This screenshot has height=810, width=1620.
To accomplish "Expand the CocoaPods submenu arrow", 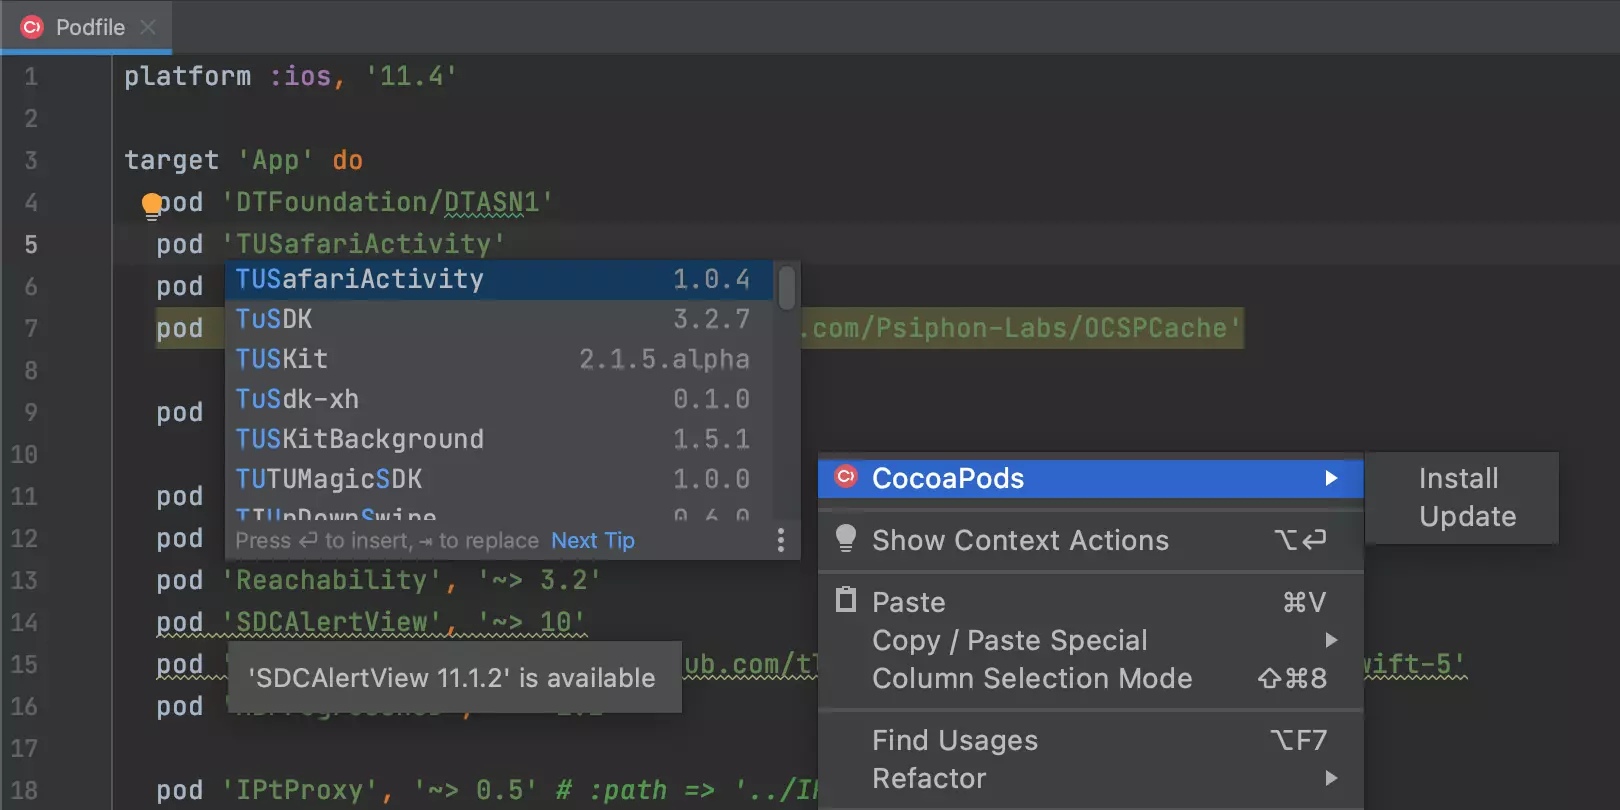I will click(1331, 478).
